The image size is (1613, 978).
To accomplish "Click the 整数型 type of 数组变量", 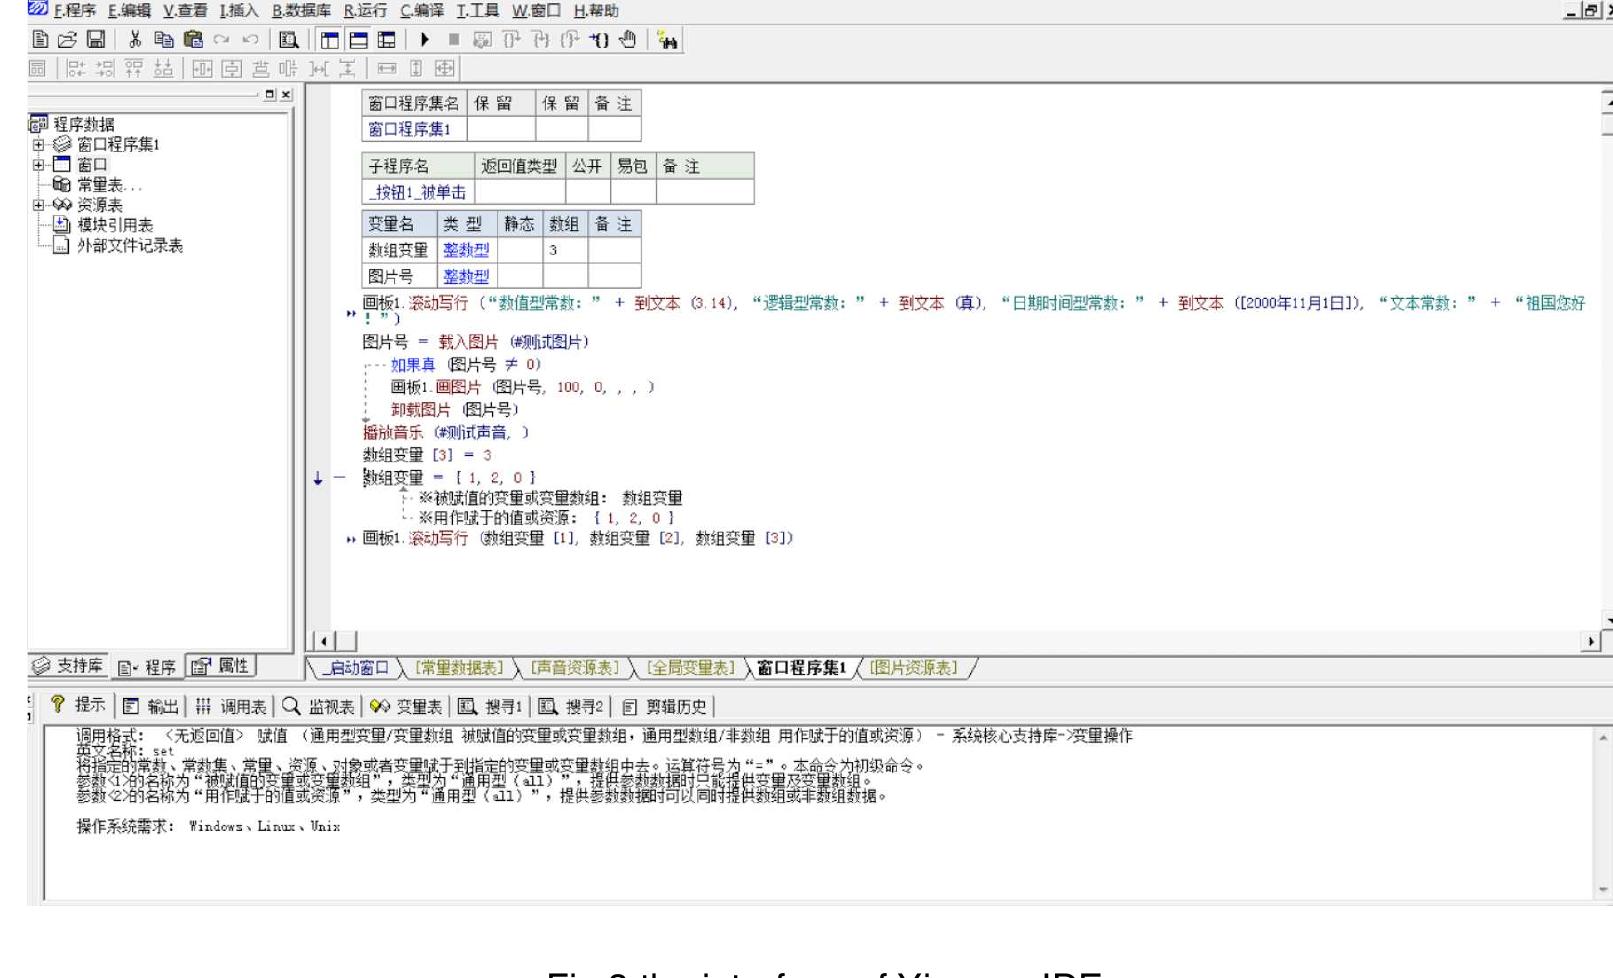I will pos(466,250).
